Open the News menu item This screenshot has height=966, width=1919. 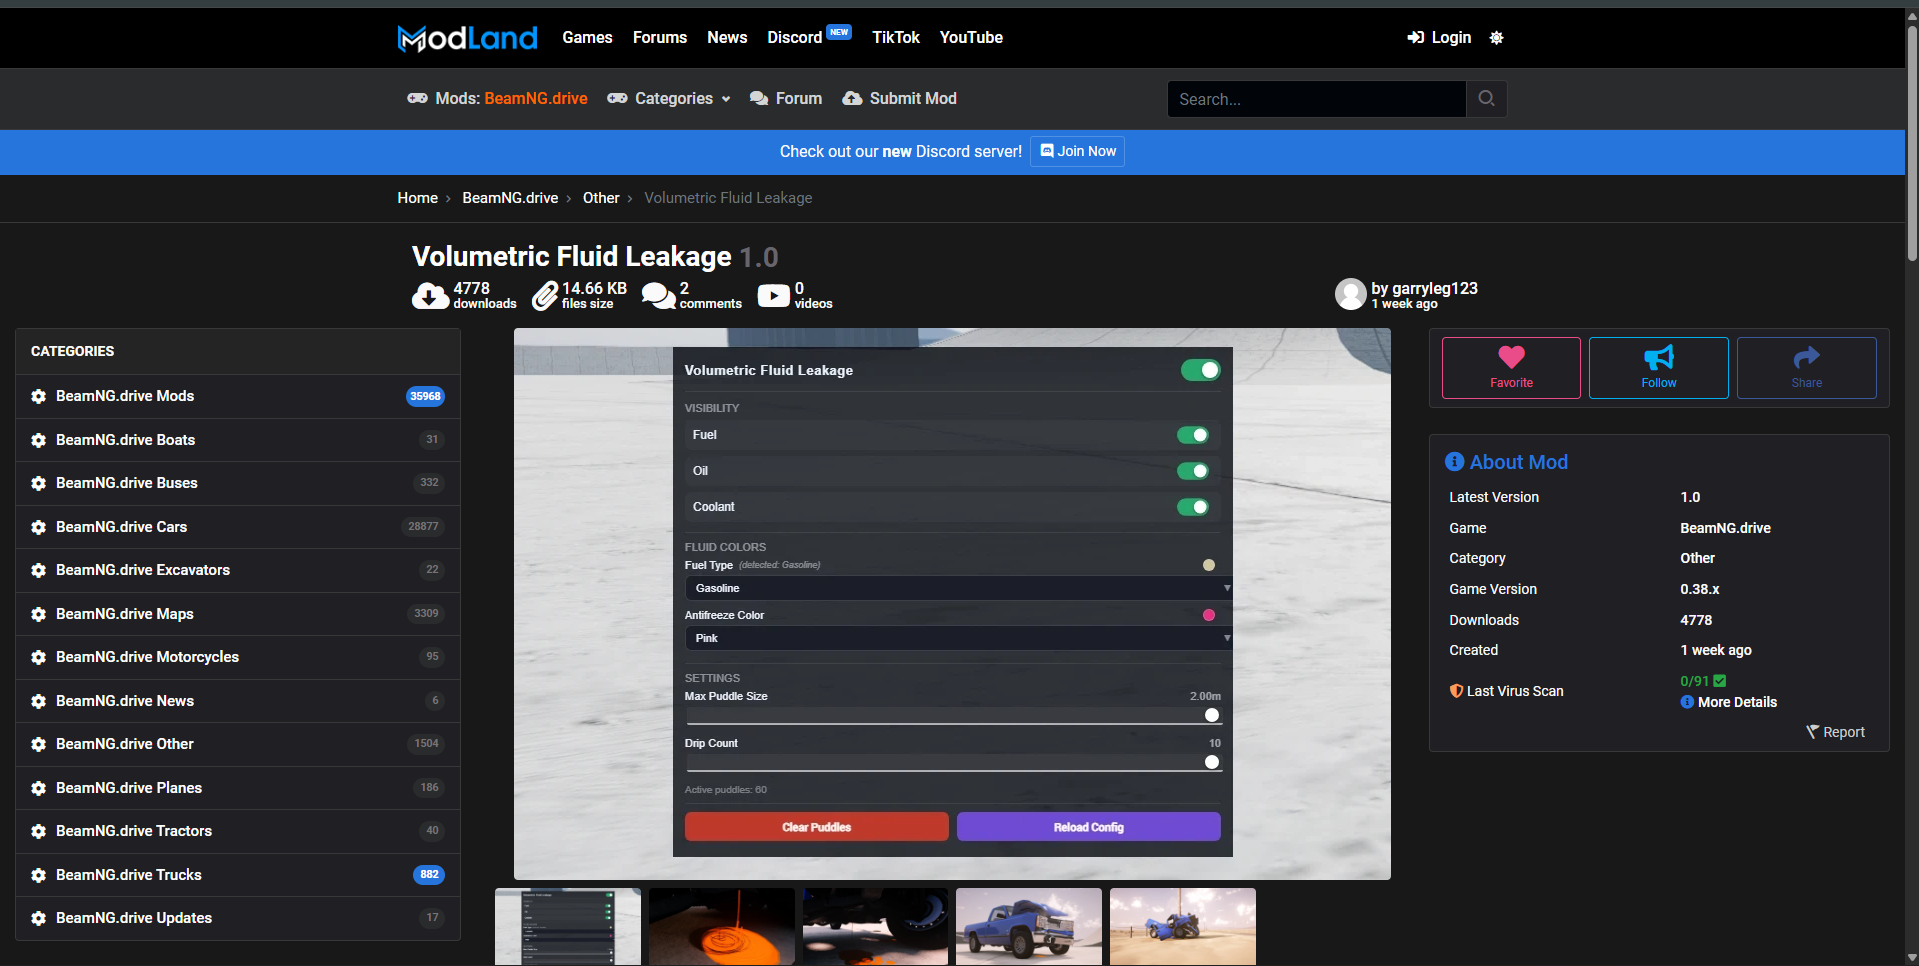coord(727,38)
